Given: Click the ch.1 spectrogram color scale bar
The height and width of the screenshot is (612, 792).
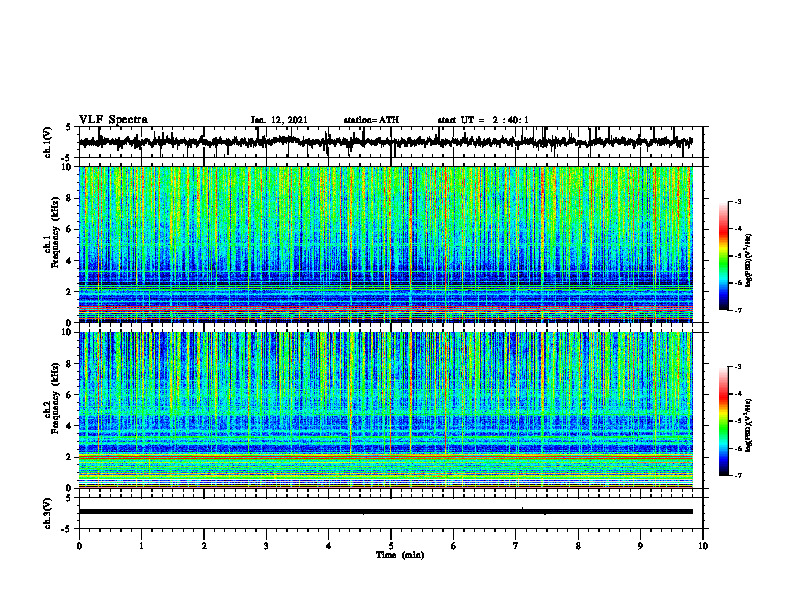Looking at the screenshot, I should tap(723, 256).
